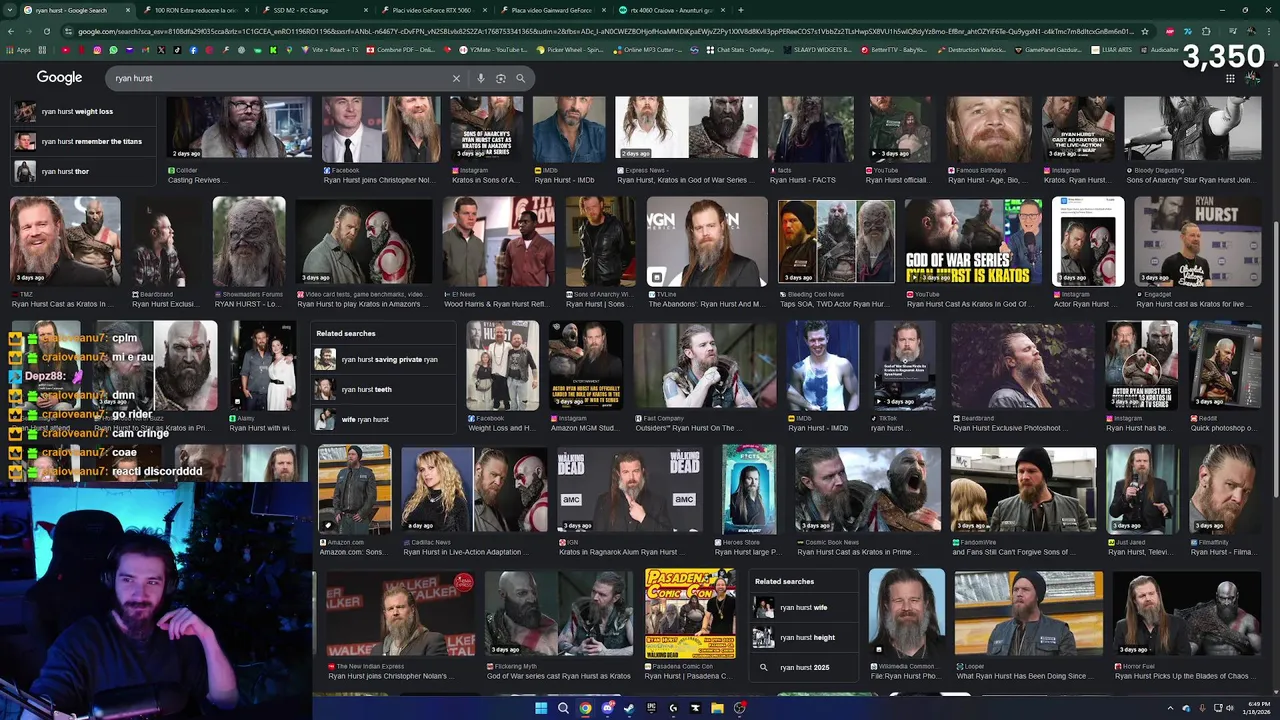Open Discord from the taskbar
This screenshot has width=1280, height=720.
click(x=607, y=708)
